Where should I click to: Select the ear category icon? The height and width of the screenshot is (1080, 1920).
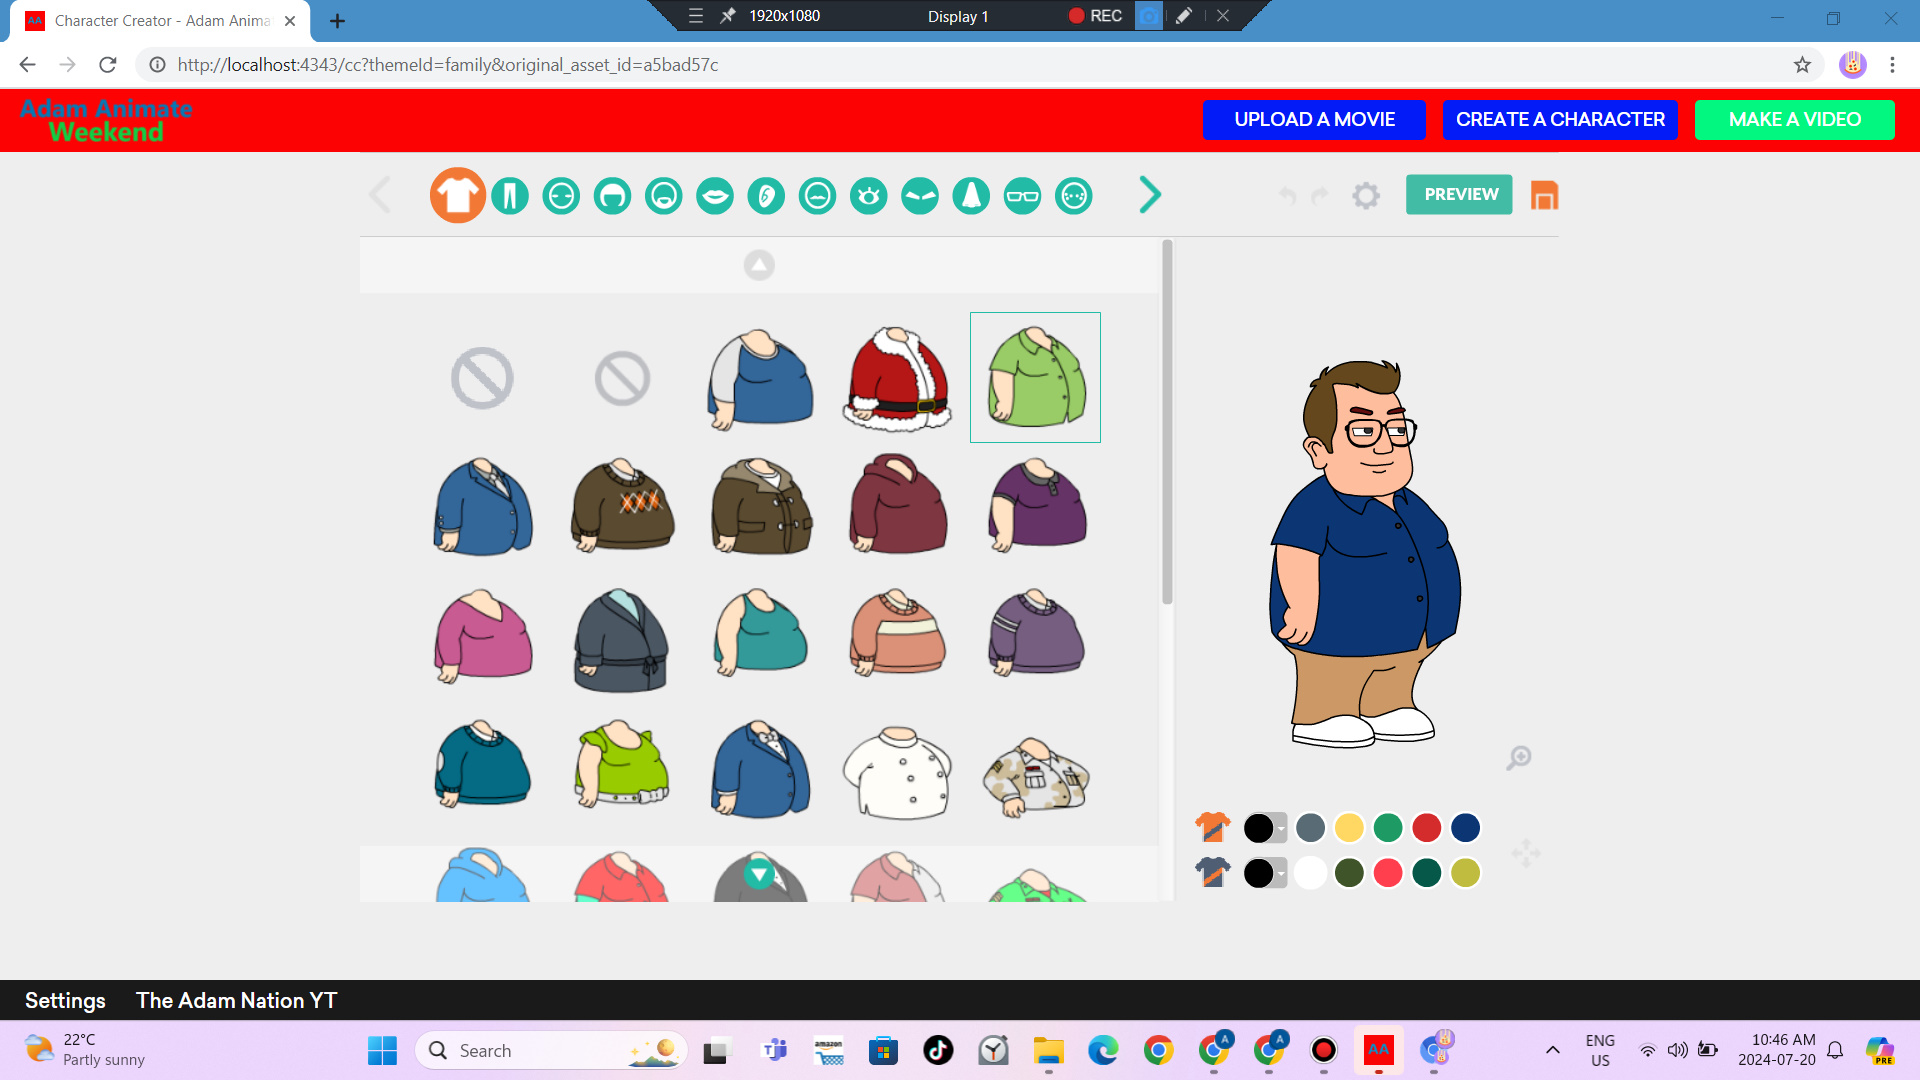(766, 196)
